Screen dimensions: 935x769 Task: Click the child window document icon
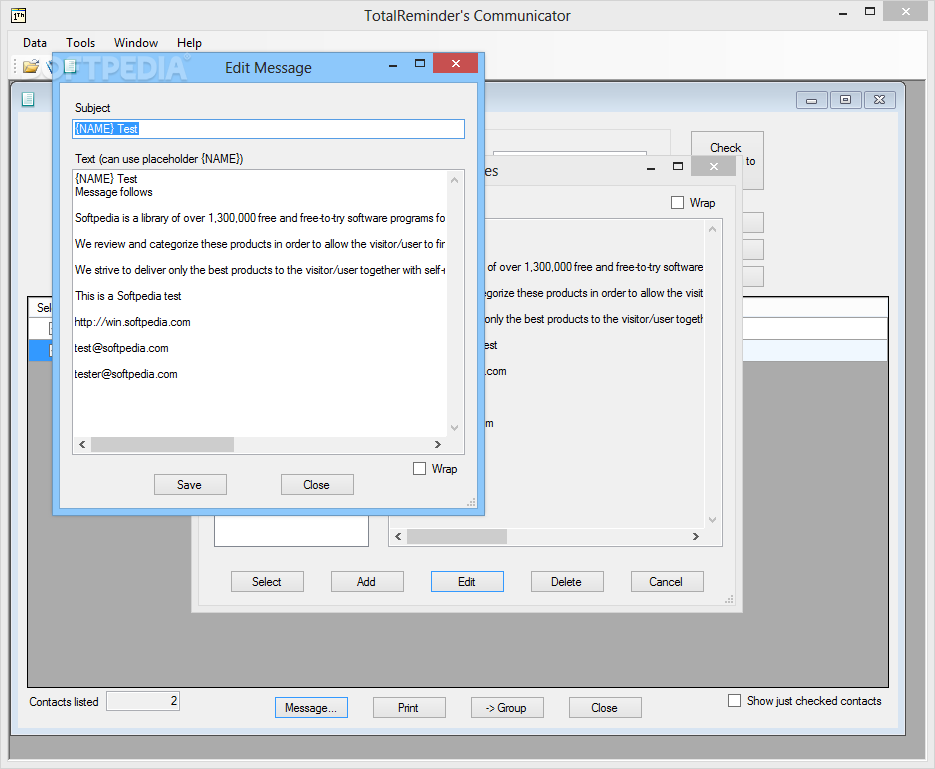point(28,99)
